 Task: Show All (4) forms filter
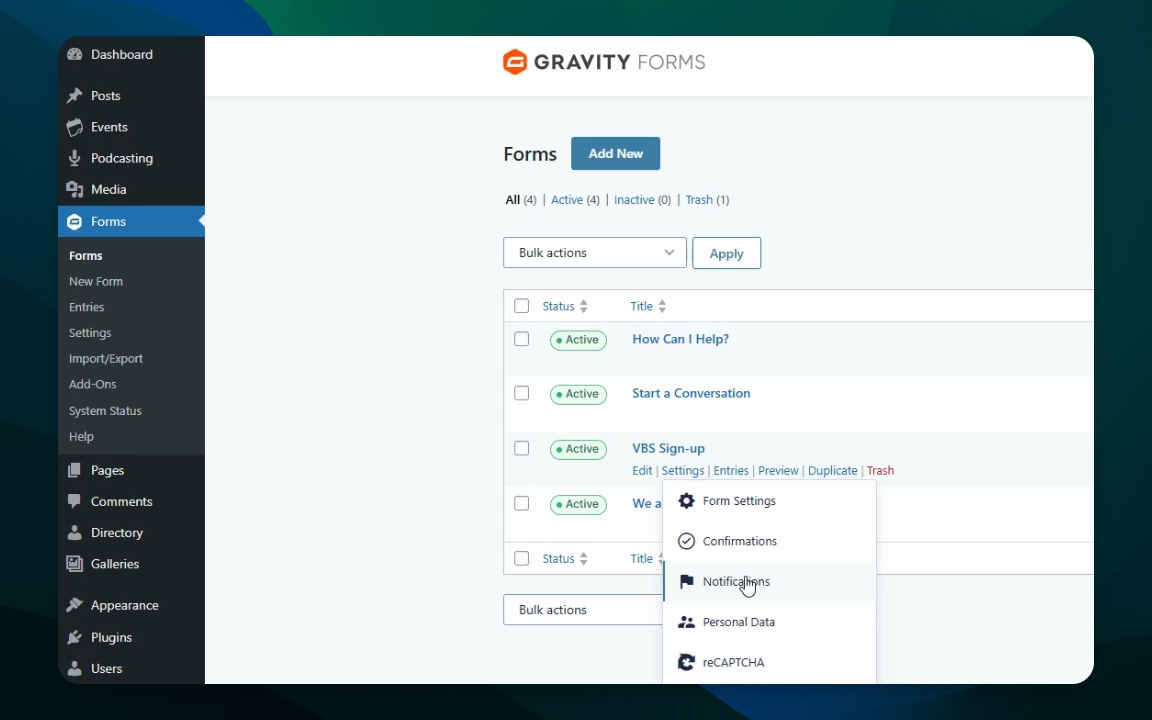click(521, 200)
